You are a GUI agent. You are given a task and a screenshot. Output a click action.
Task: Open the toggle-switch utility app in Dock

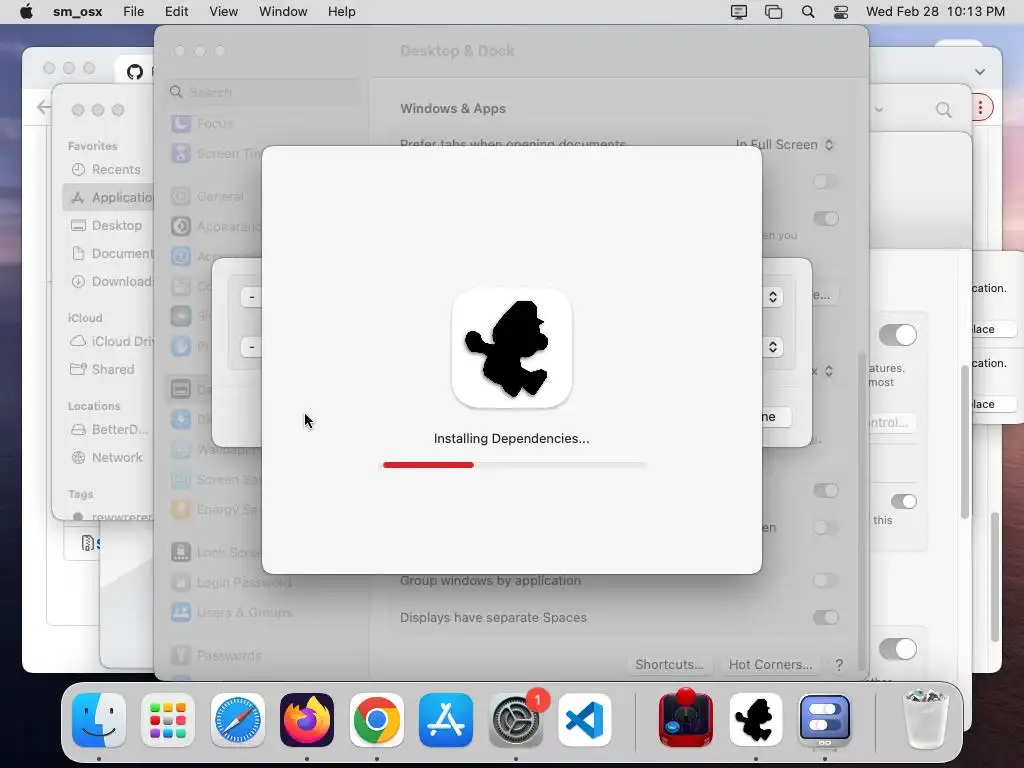pyautogui.click(x=825, y=720)
